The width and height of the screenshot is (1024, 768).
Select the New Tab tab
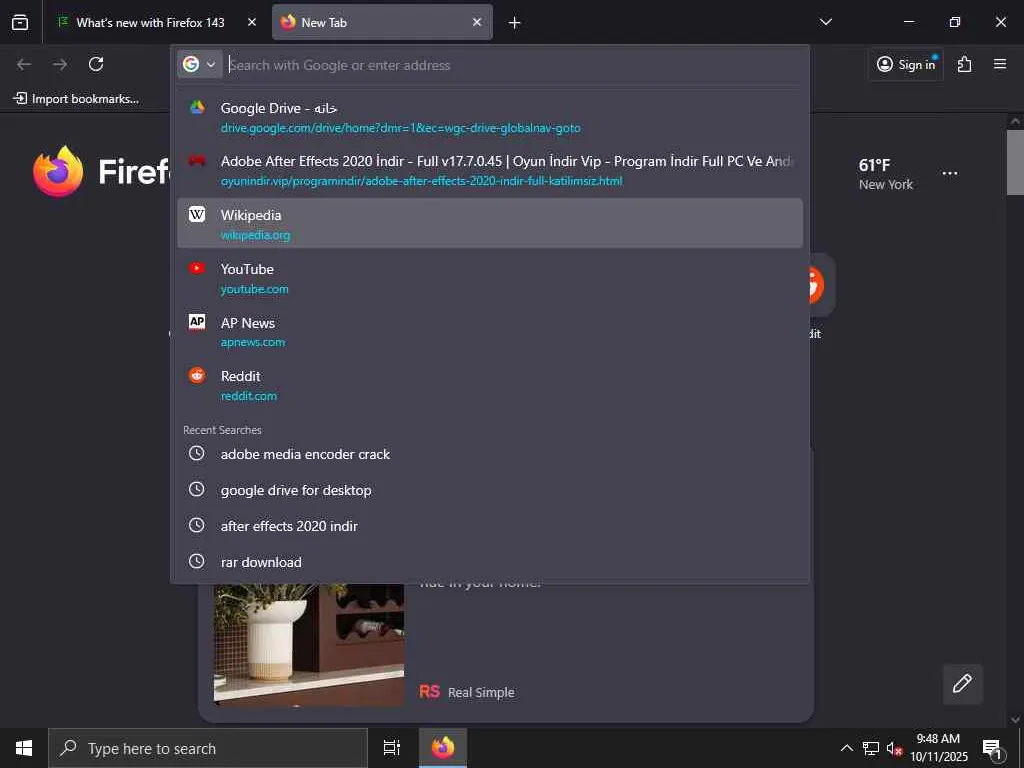click(x=382, y=22)
